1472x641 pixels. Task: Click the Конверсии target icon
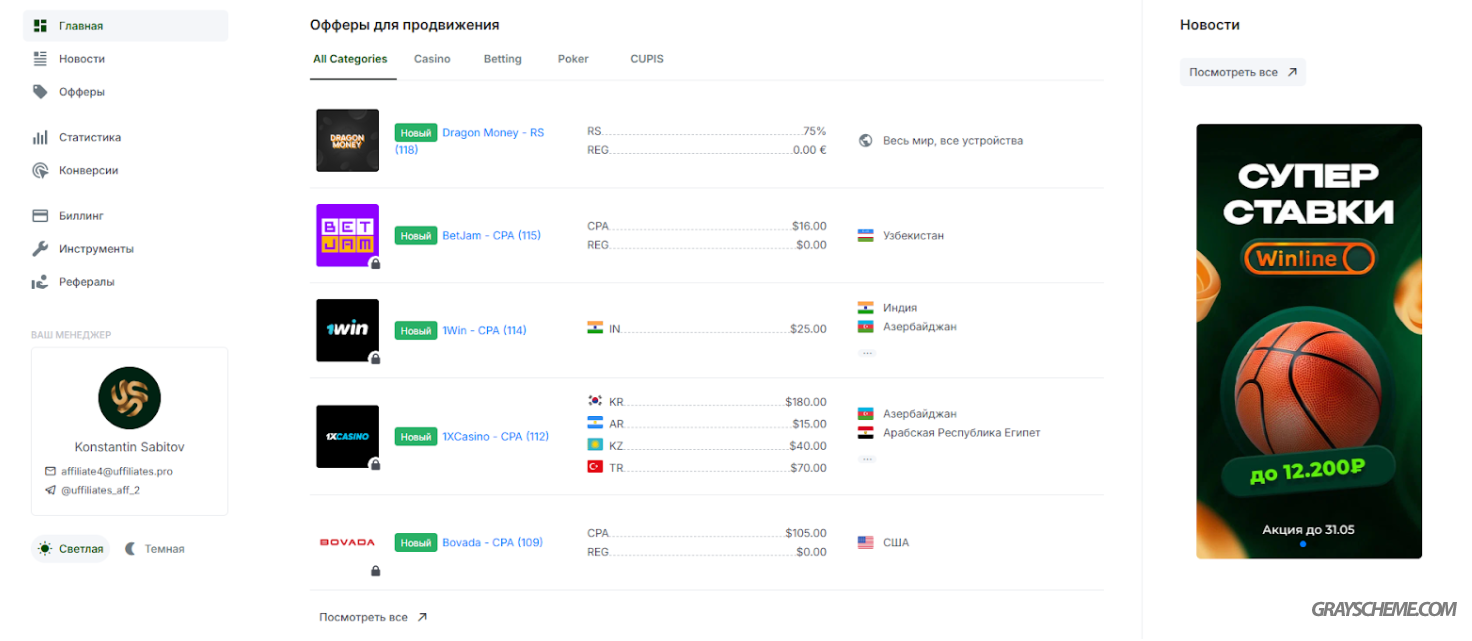[40, 170]
